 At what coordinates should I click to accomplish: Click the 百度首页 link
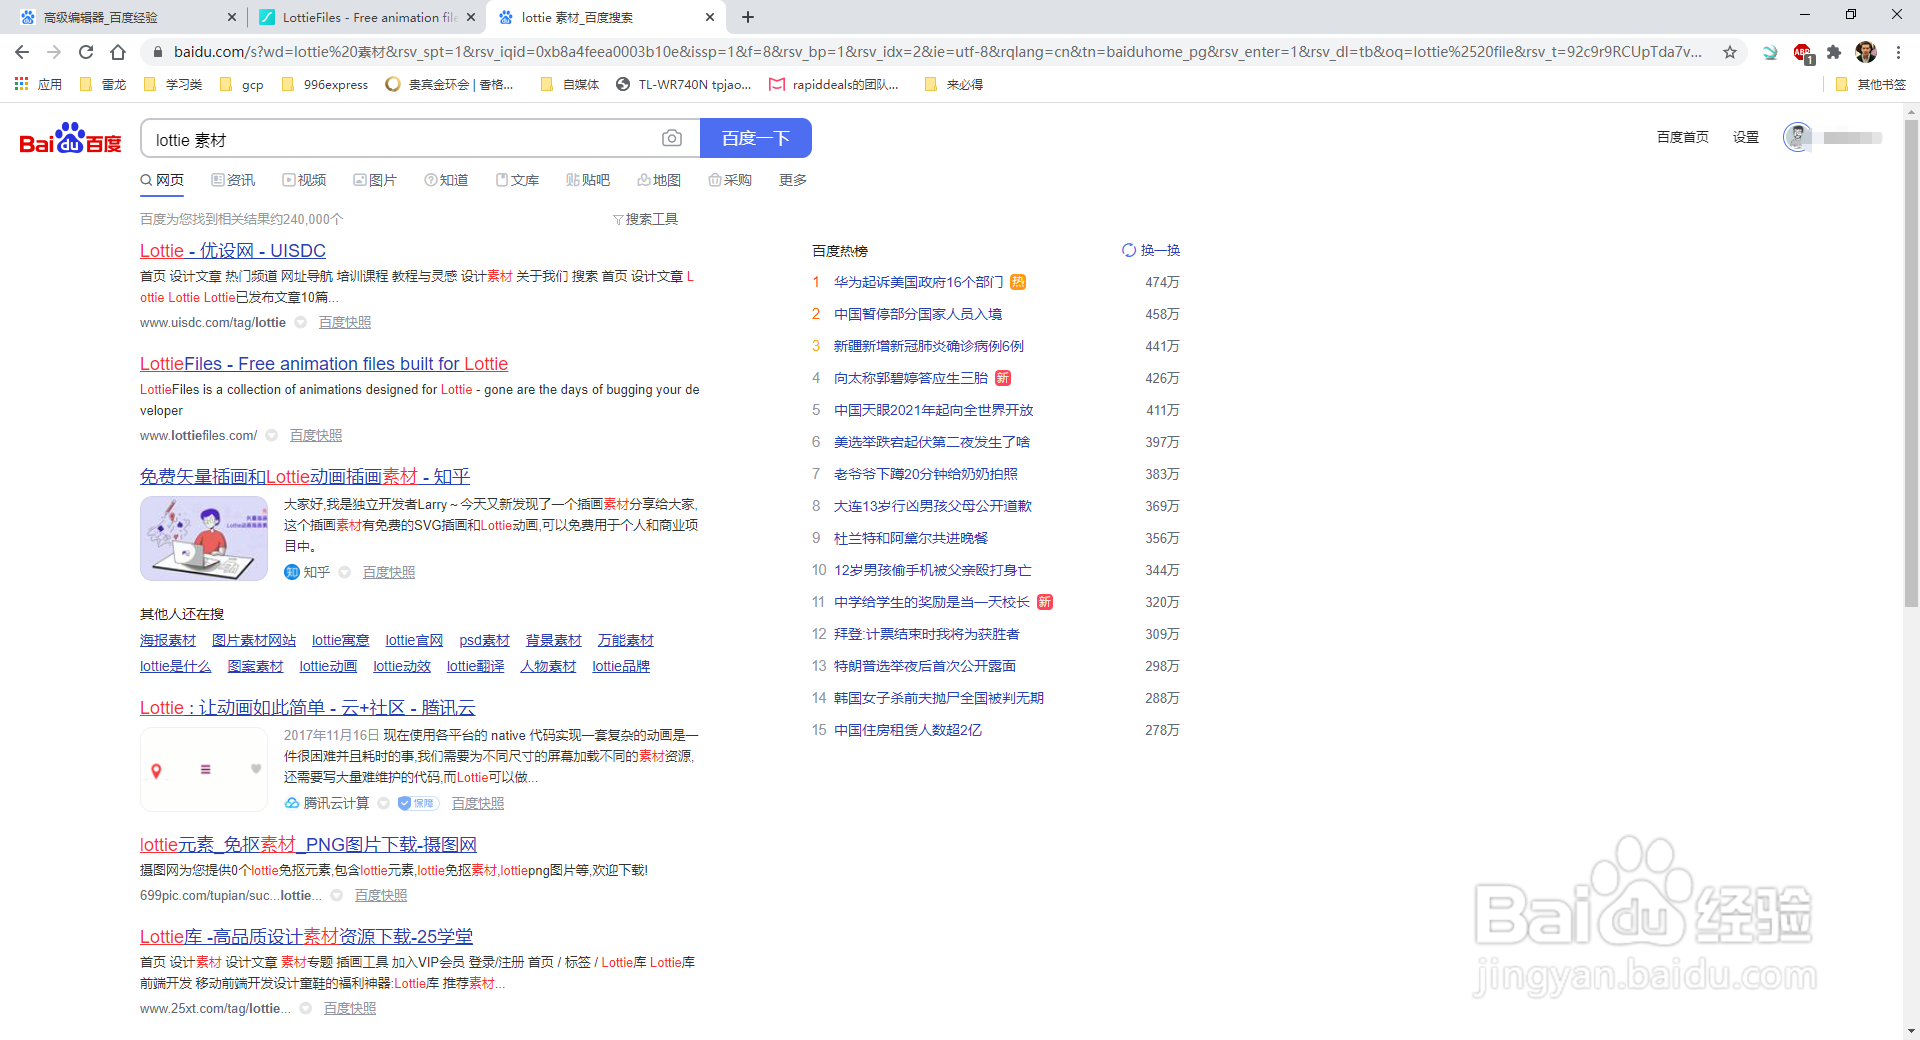coord(1683,137)
